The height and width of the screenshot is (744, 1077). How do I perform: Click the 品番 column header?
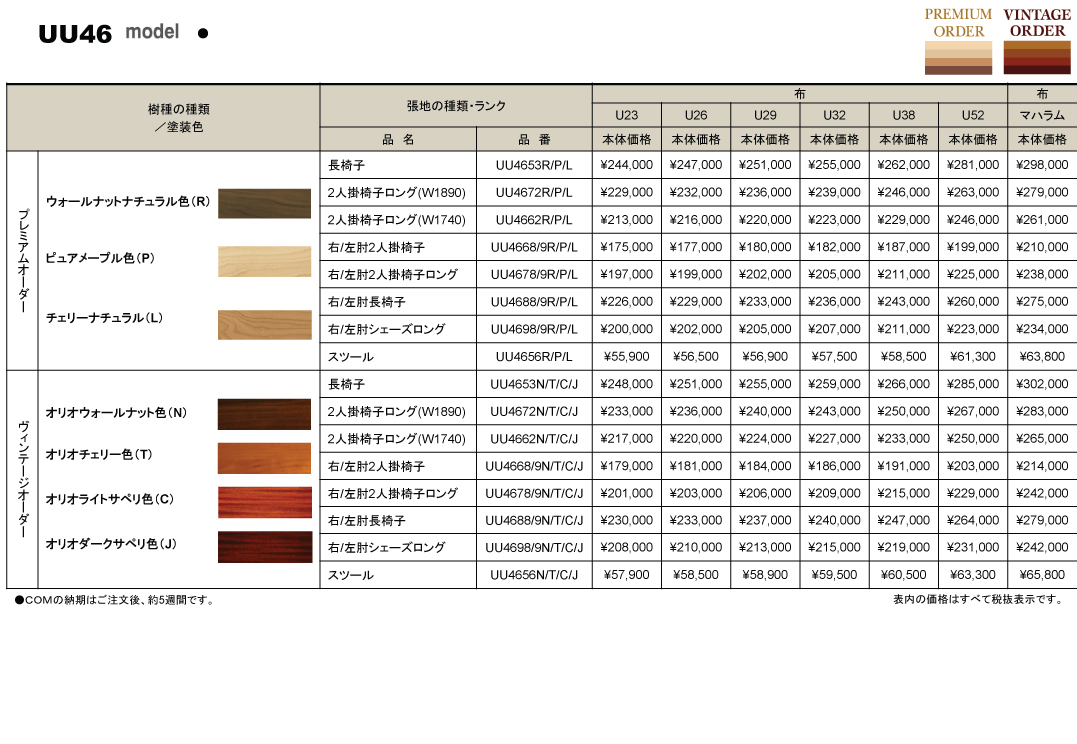click(x=534, y=140)
